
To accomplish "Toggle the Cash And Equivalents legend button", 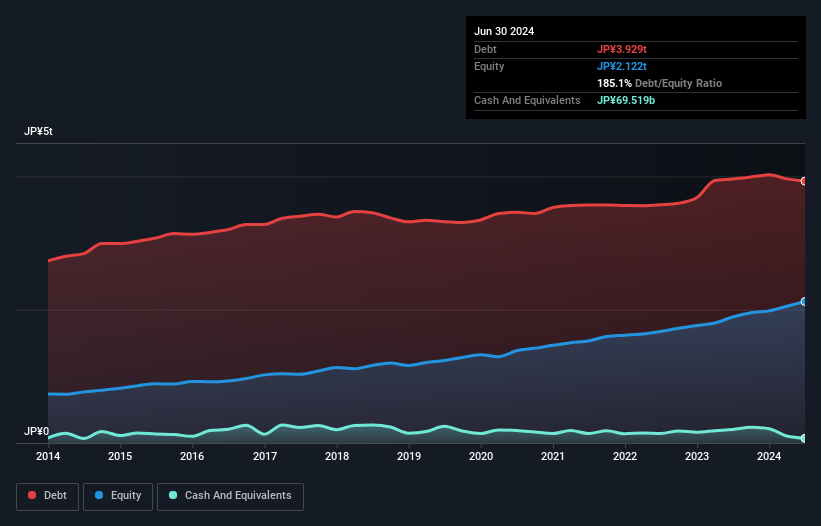I will coord(230,496).
